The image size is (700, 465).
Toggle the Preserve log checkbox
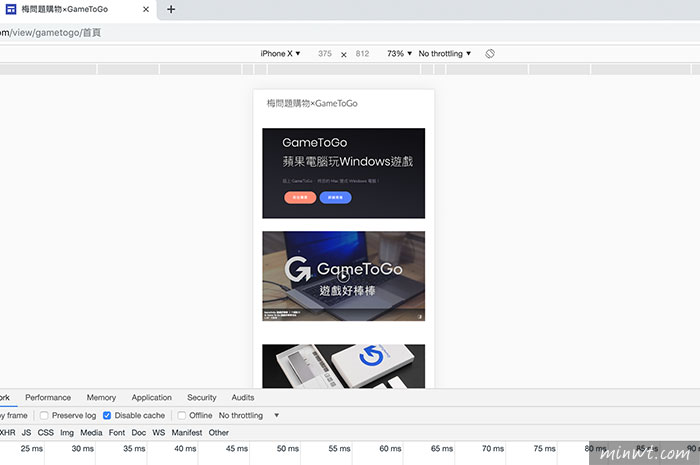click(x=44, y=415)
